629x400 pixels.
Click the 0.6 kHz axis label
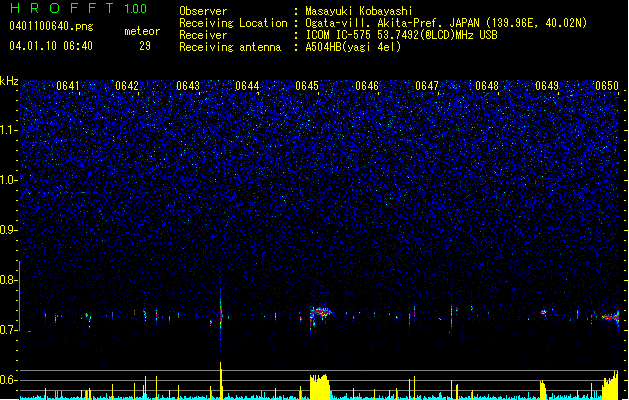(x=9, y=380)
